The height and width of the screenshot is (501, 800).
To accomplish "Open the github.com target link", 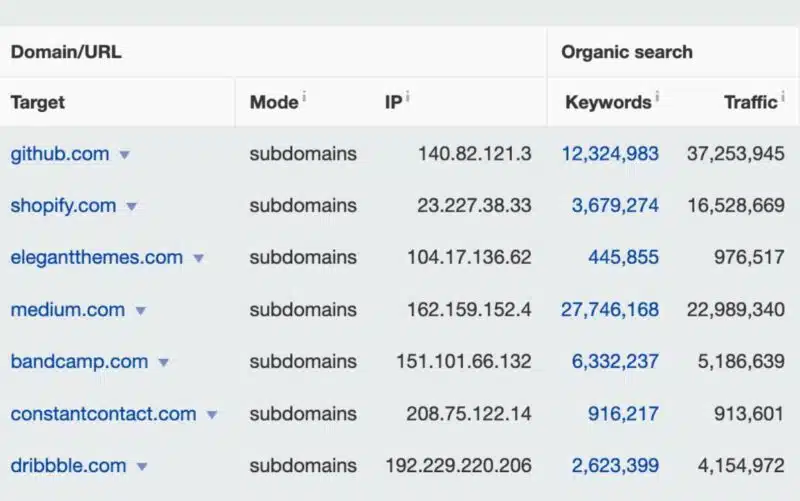I will pos(60,154).
